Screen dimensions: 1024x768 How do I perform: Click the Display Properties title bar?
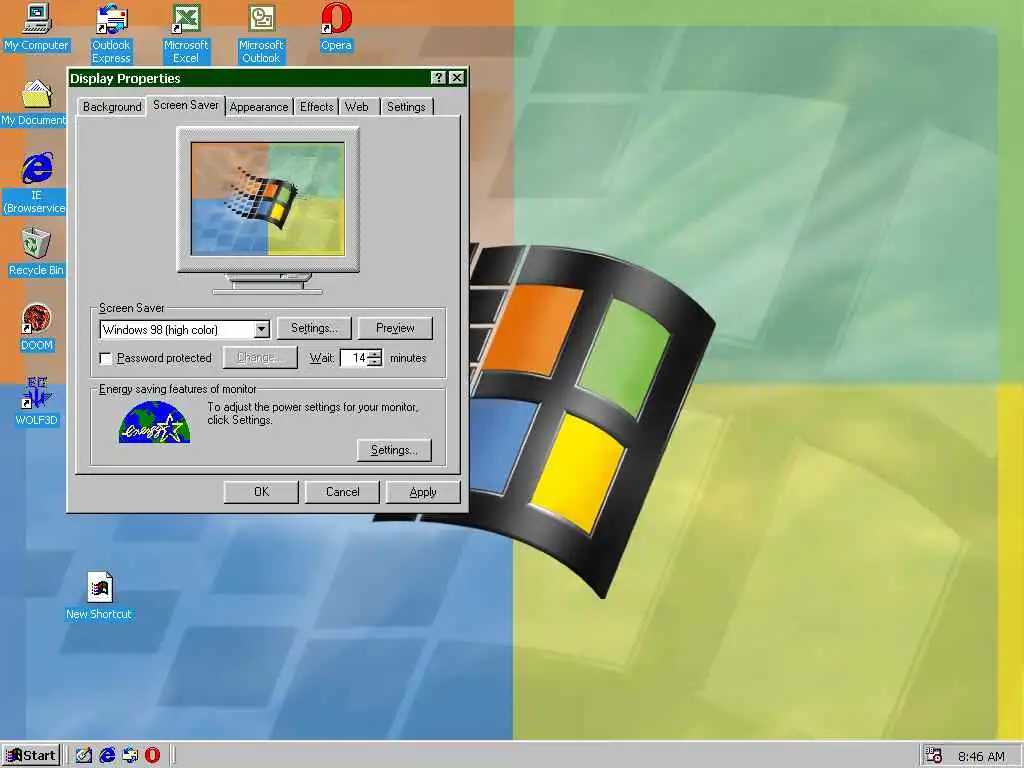click(249, 78)
